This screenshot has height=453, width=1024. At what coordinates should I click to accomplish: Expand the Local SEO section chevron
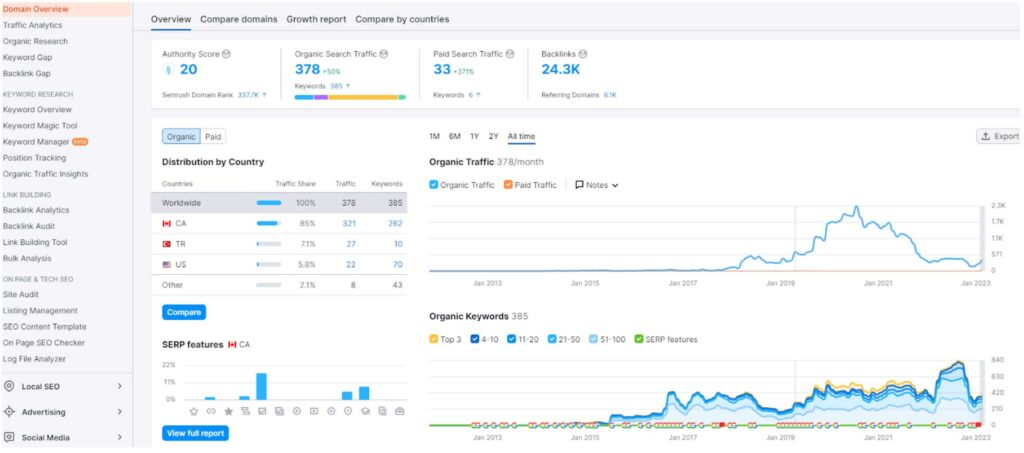click(120, 386)
